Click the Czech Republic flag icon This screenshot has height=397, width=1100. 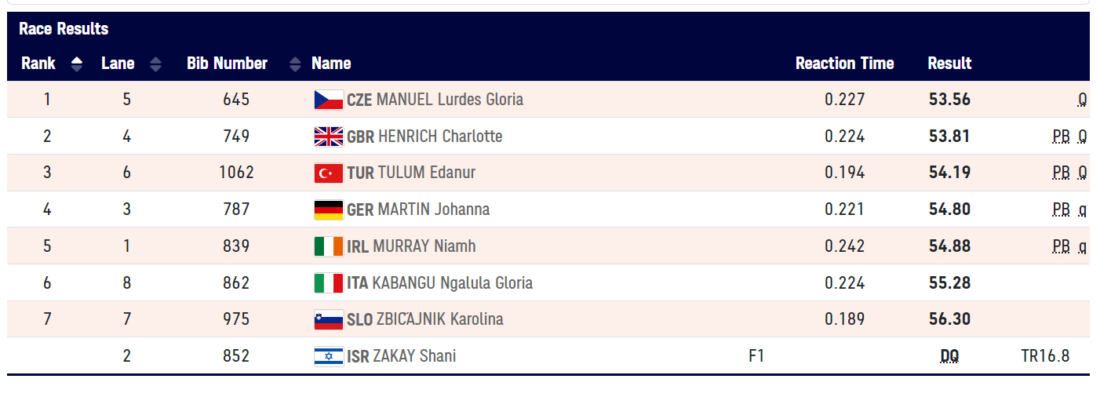pos(328,100)
